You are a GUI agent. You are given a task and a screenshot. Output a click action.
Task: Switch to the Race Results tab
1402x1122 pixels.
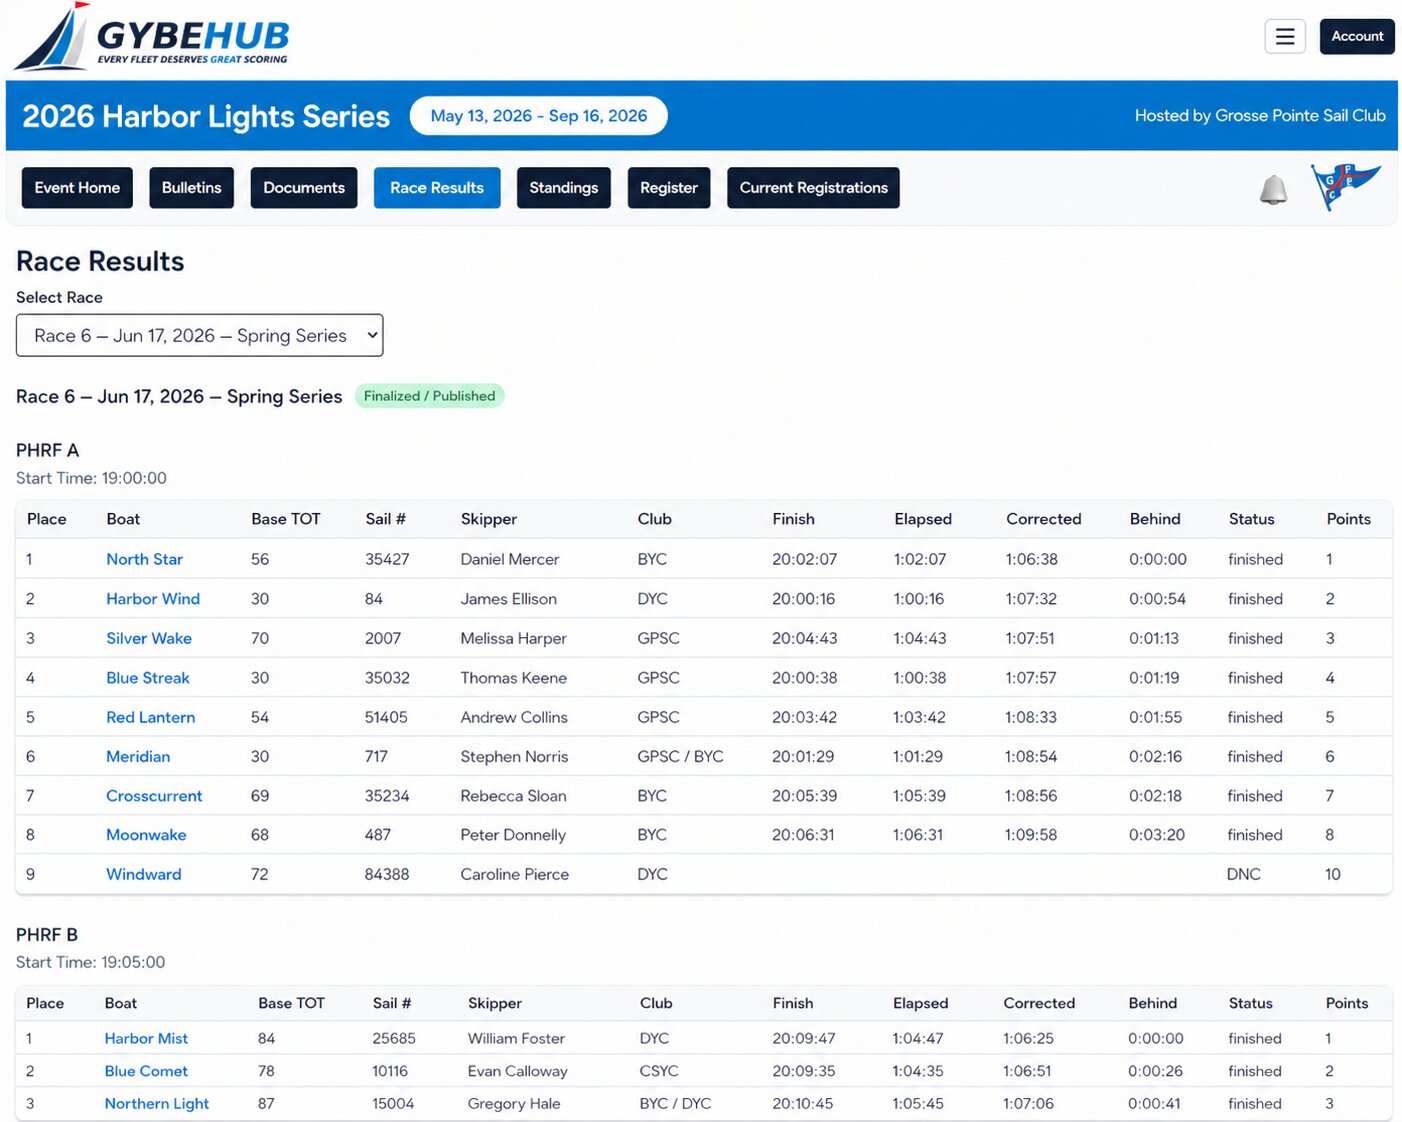tap(437, 188)
